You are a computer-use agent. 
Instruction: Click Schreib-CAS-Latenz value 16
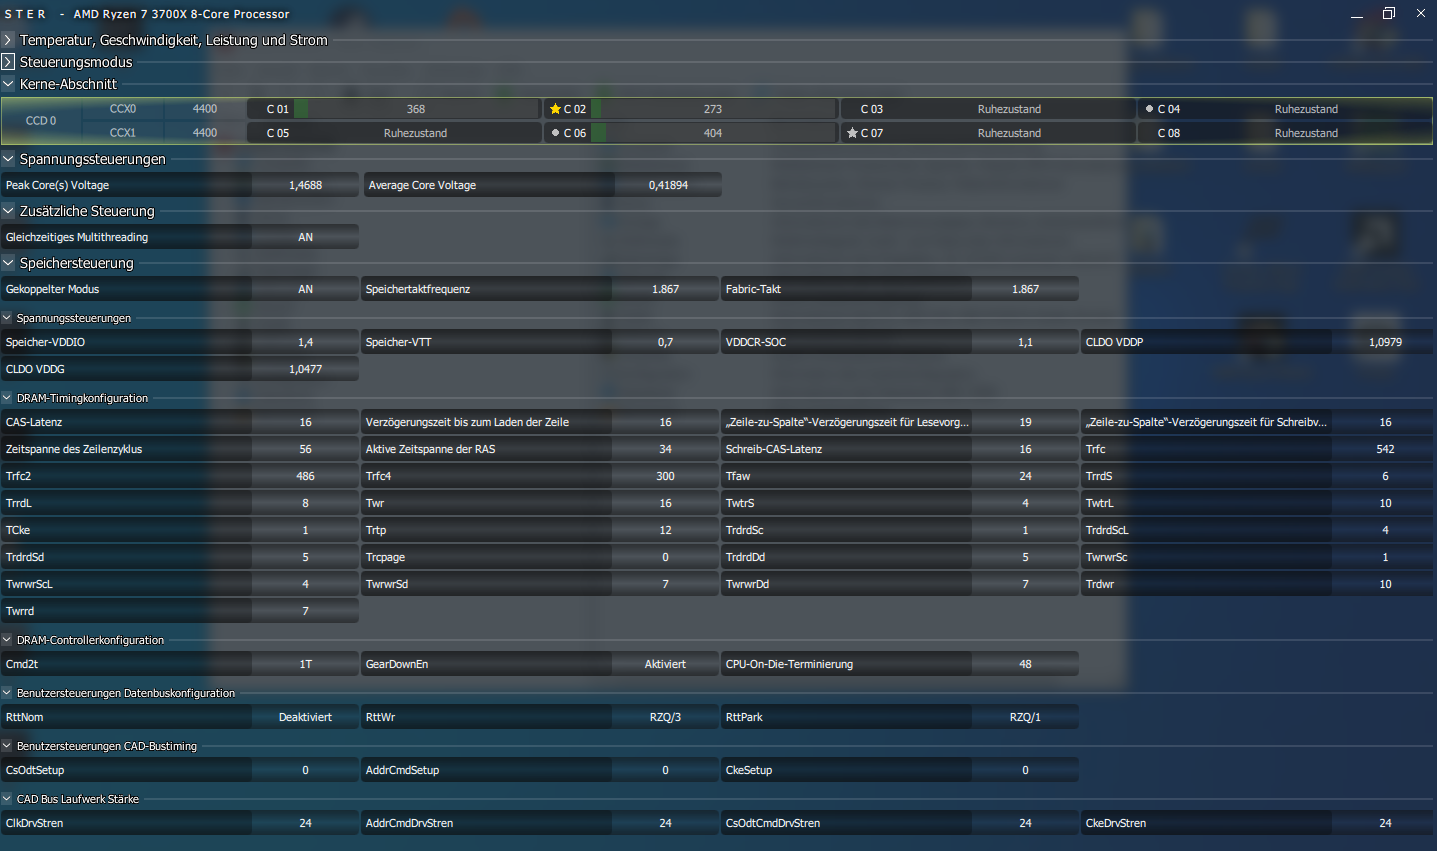click(x=1025, y=449)
